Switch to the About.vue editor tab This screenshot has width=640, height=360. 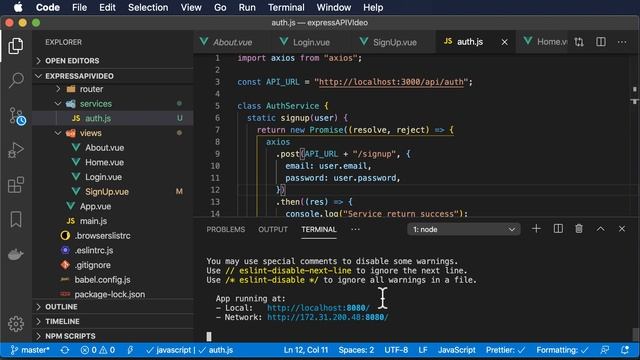pos(233,42)
